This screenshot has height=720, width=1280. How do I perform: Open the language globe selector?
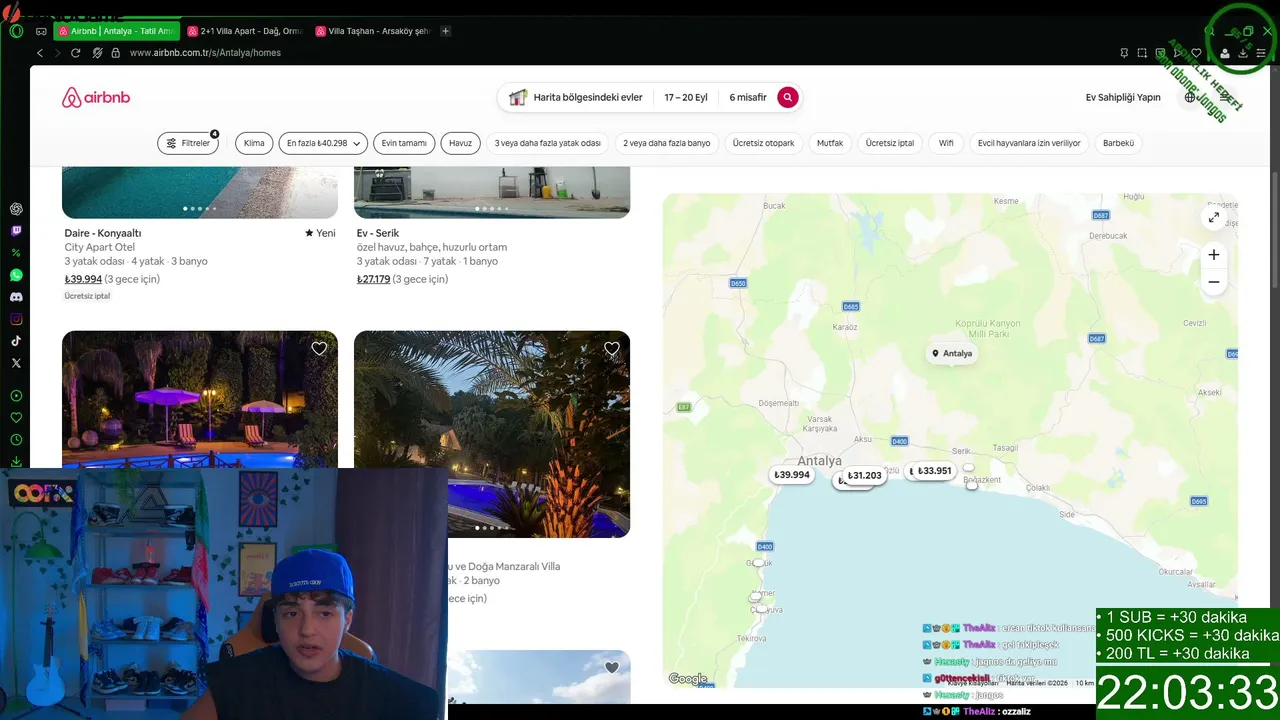(x=1190, y=97)
